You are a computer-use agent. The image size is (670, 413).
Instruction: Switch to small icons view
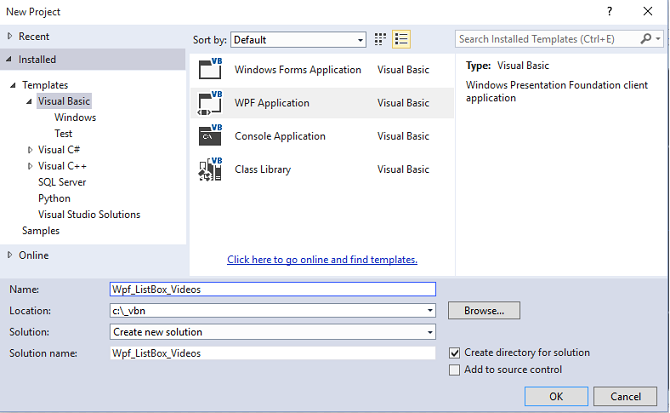pos(380,39)
